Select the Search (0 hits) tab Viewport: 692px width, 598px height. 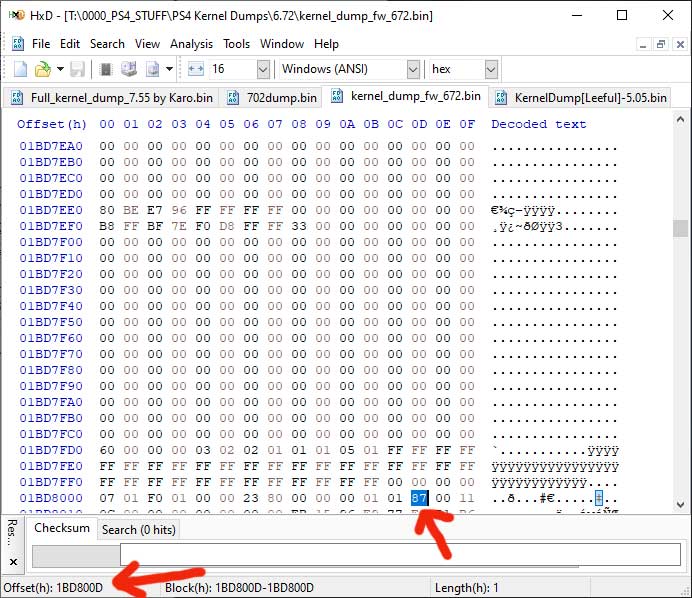click(139, 530)
